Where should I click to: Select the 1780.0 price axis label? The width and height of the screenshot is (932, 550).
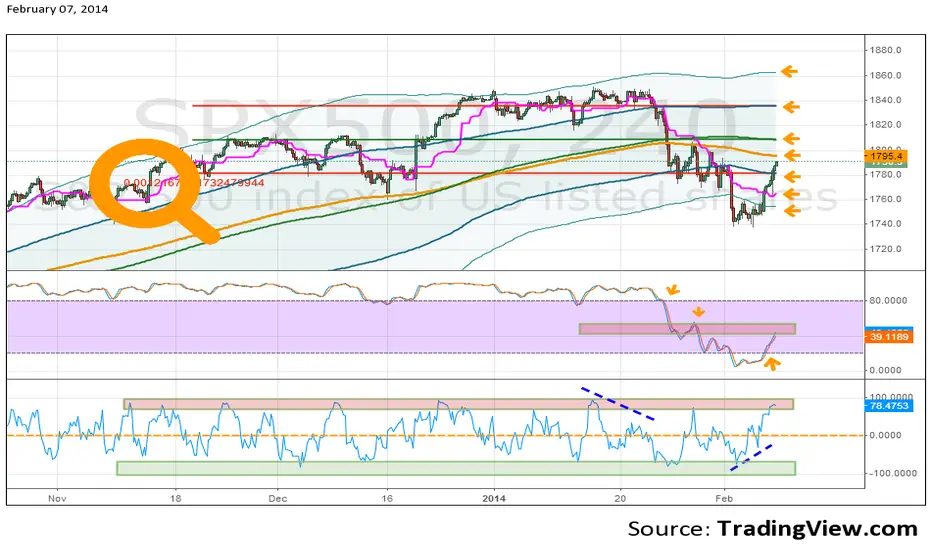point(886,174)
